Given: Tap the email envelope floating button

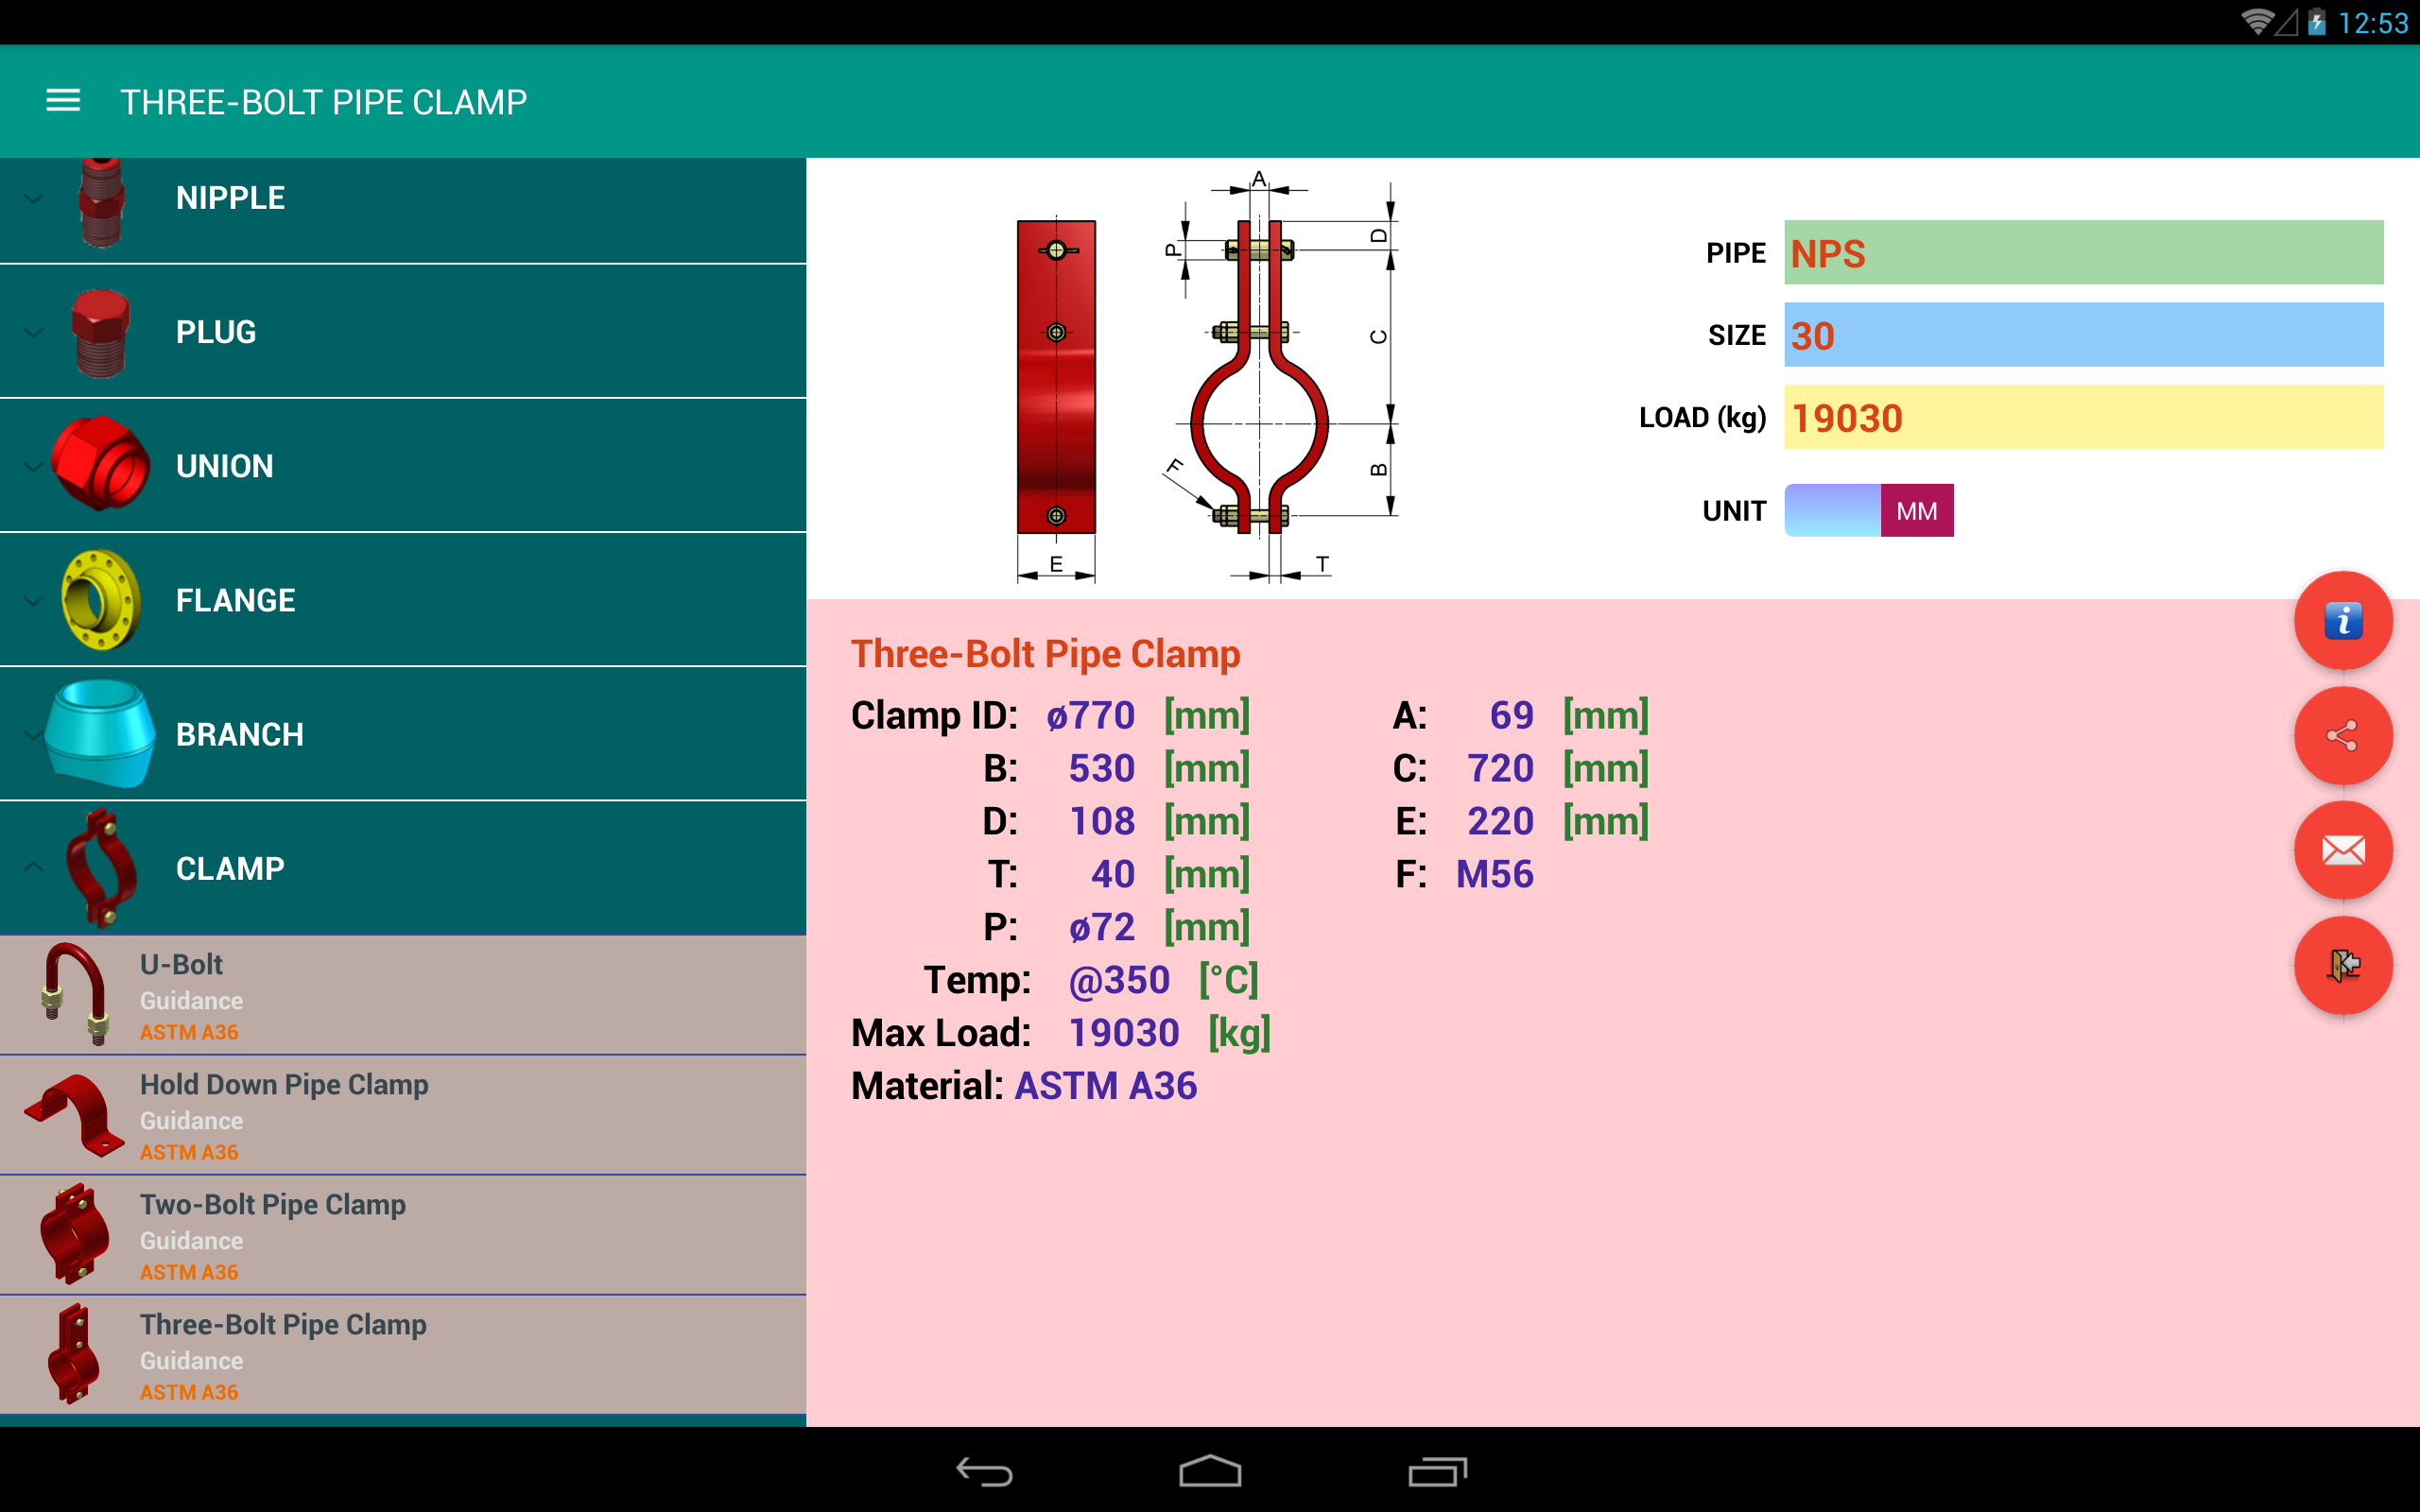Looking at the screenshot, I should click(x=2342, y=851).
